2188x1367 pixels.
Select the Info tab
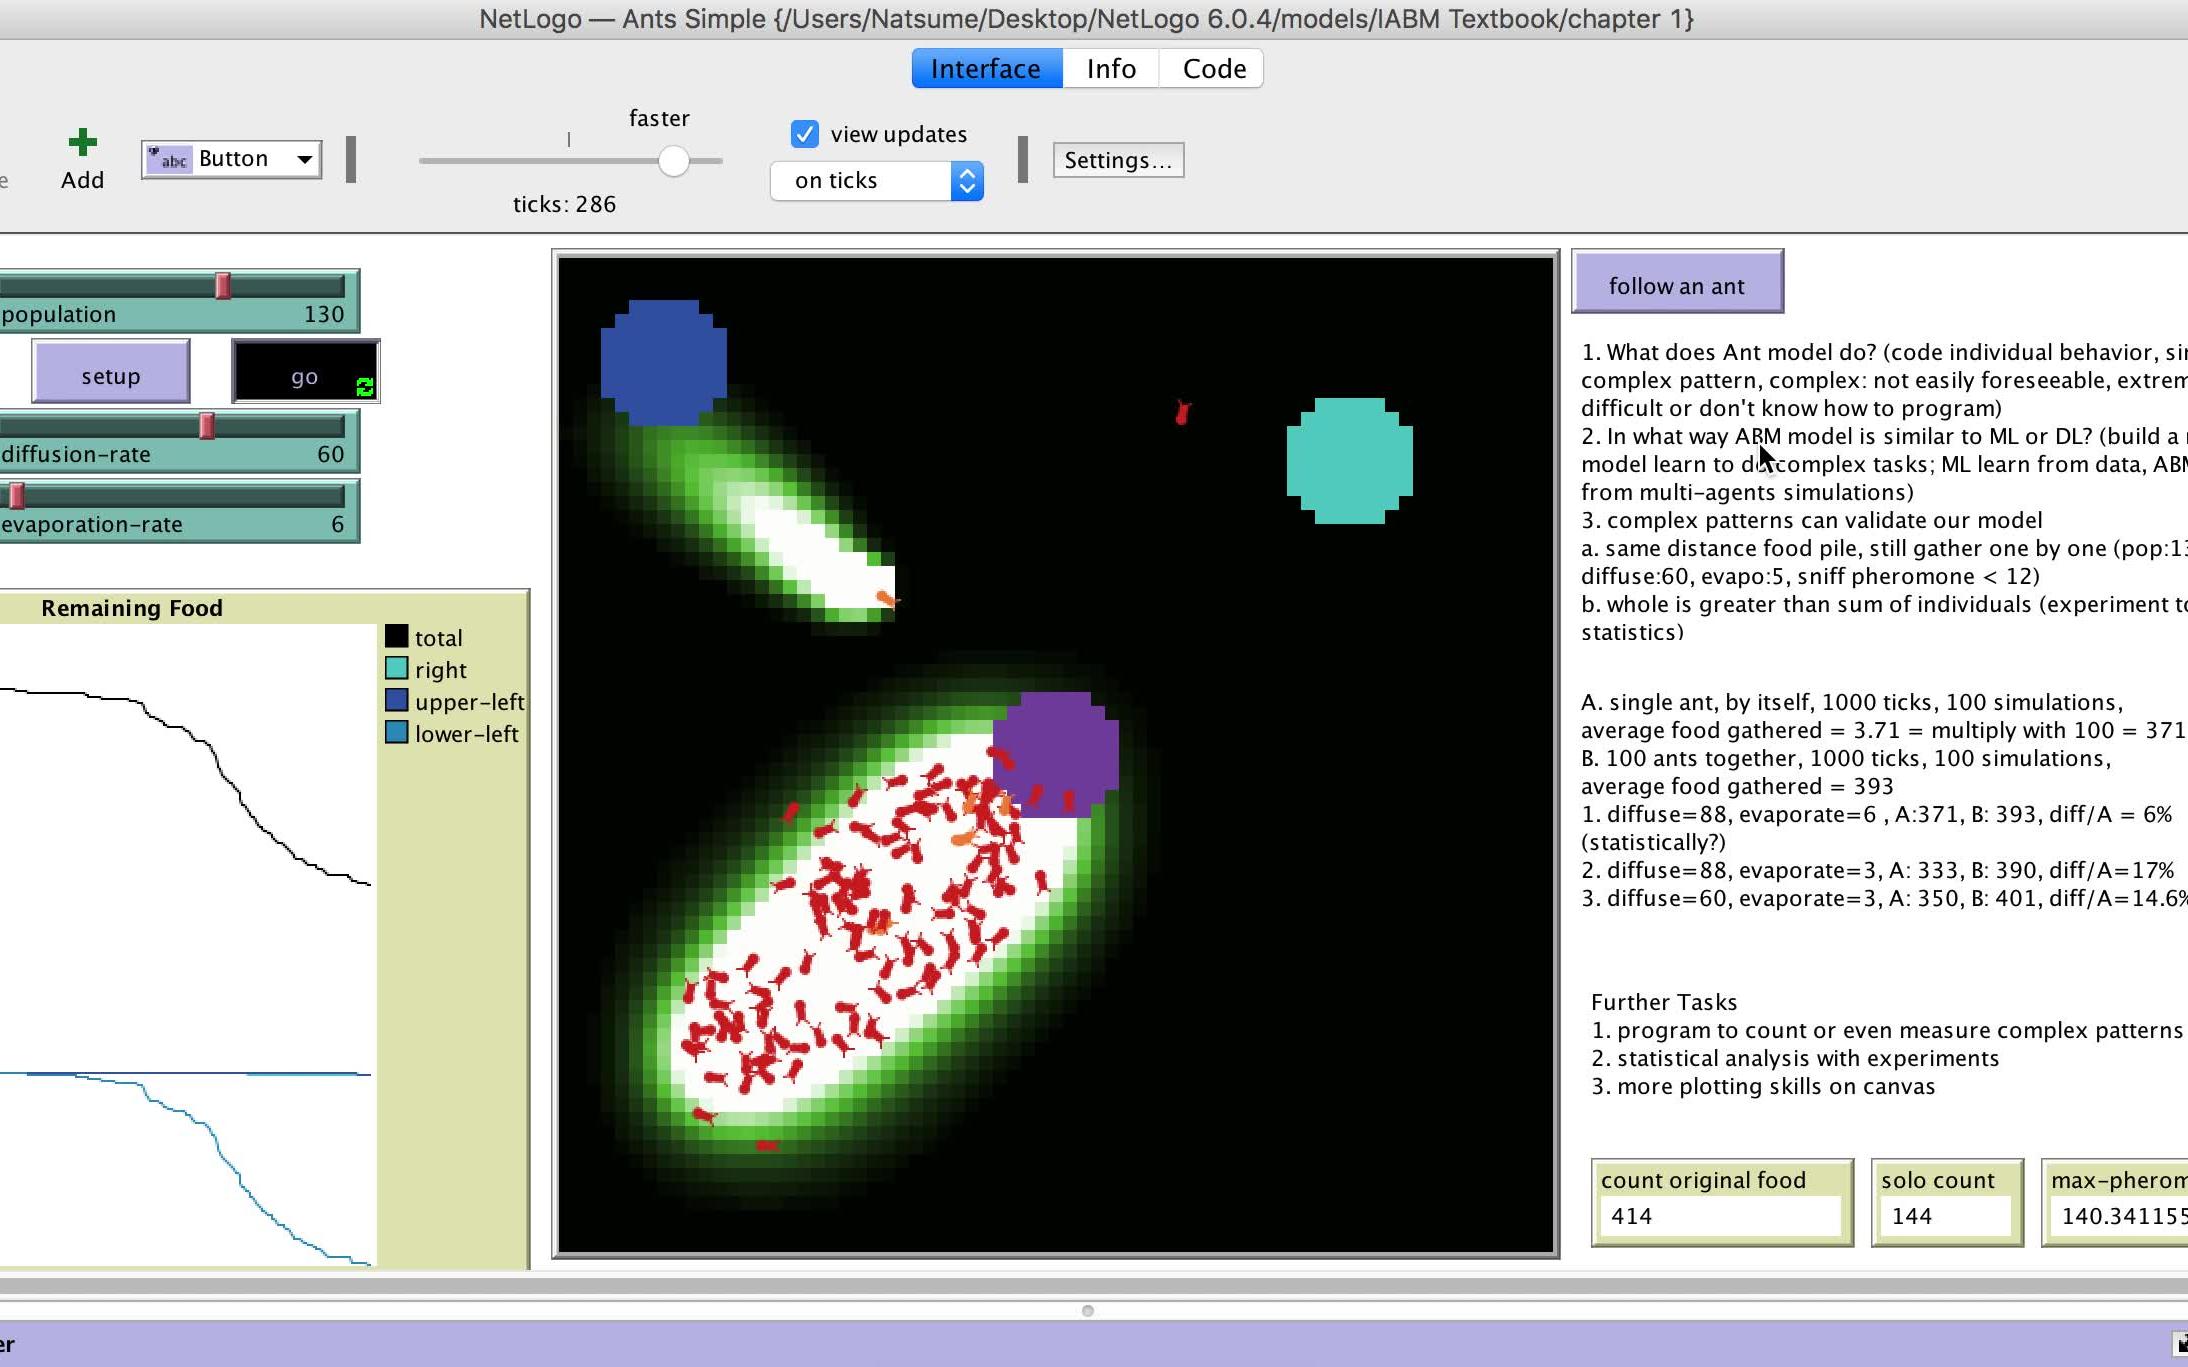point(1113,68)
